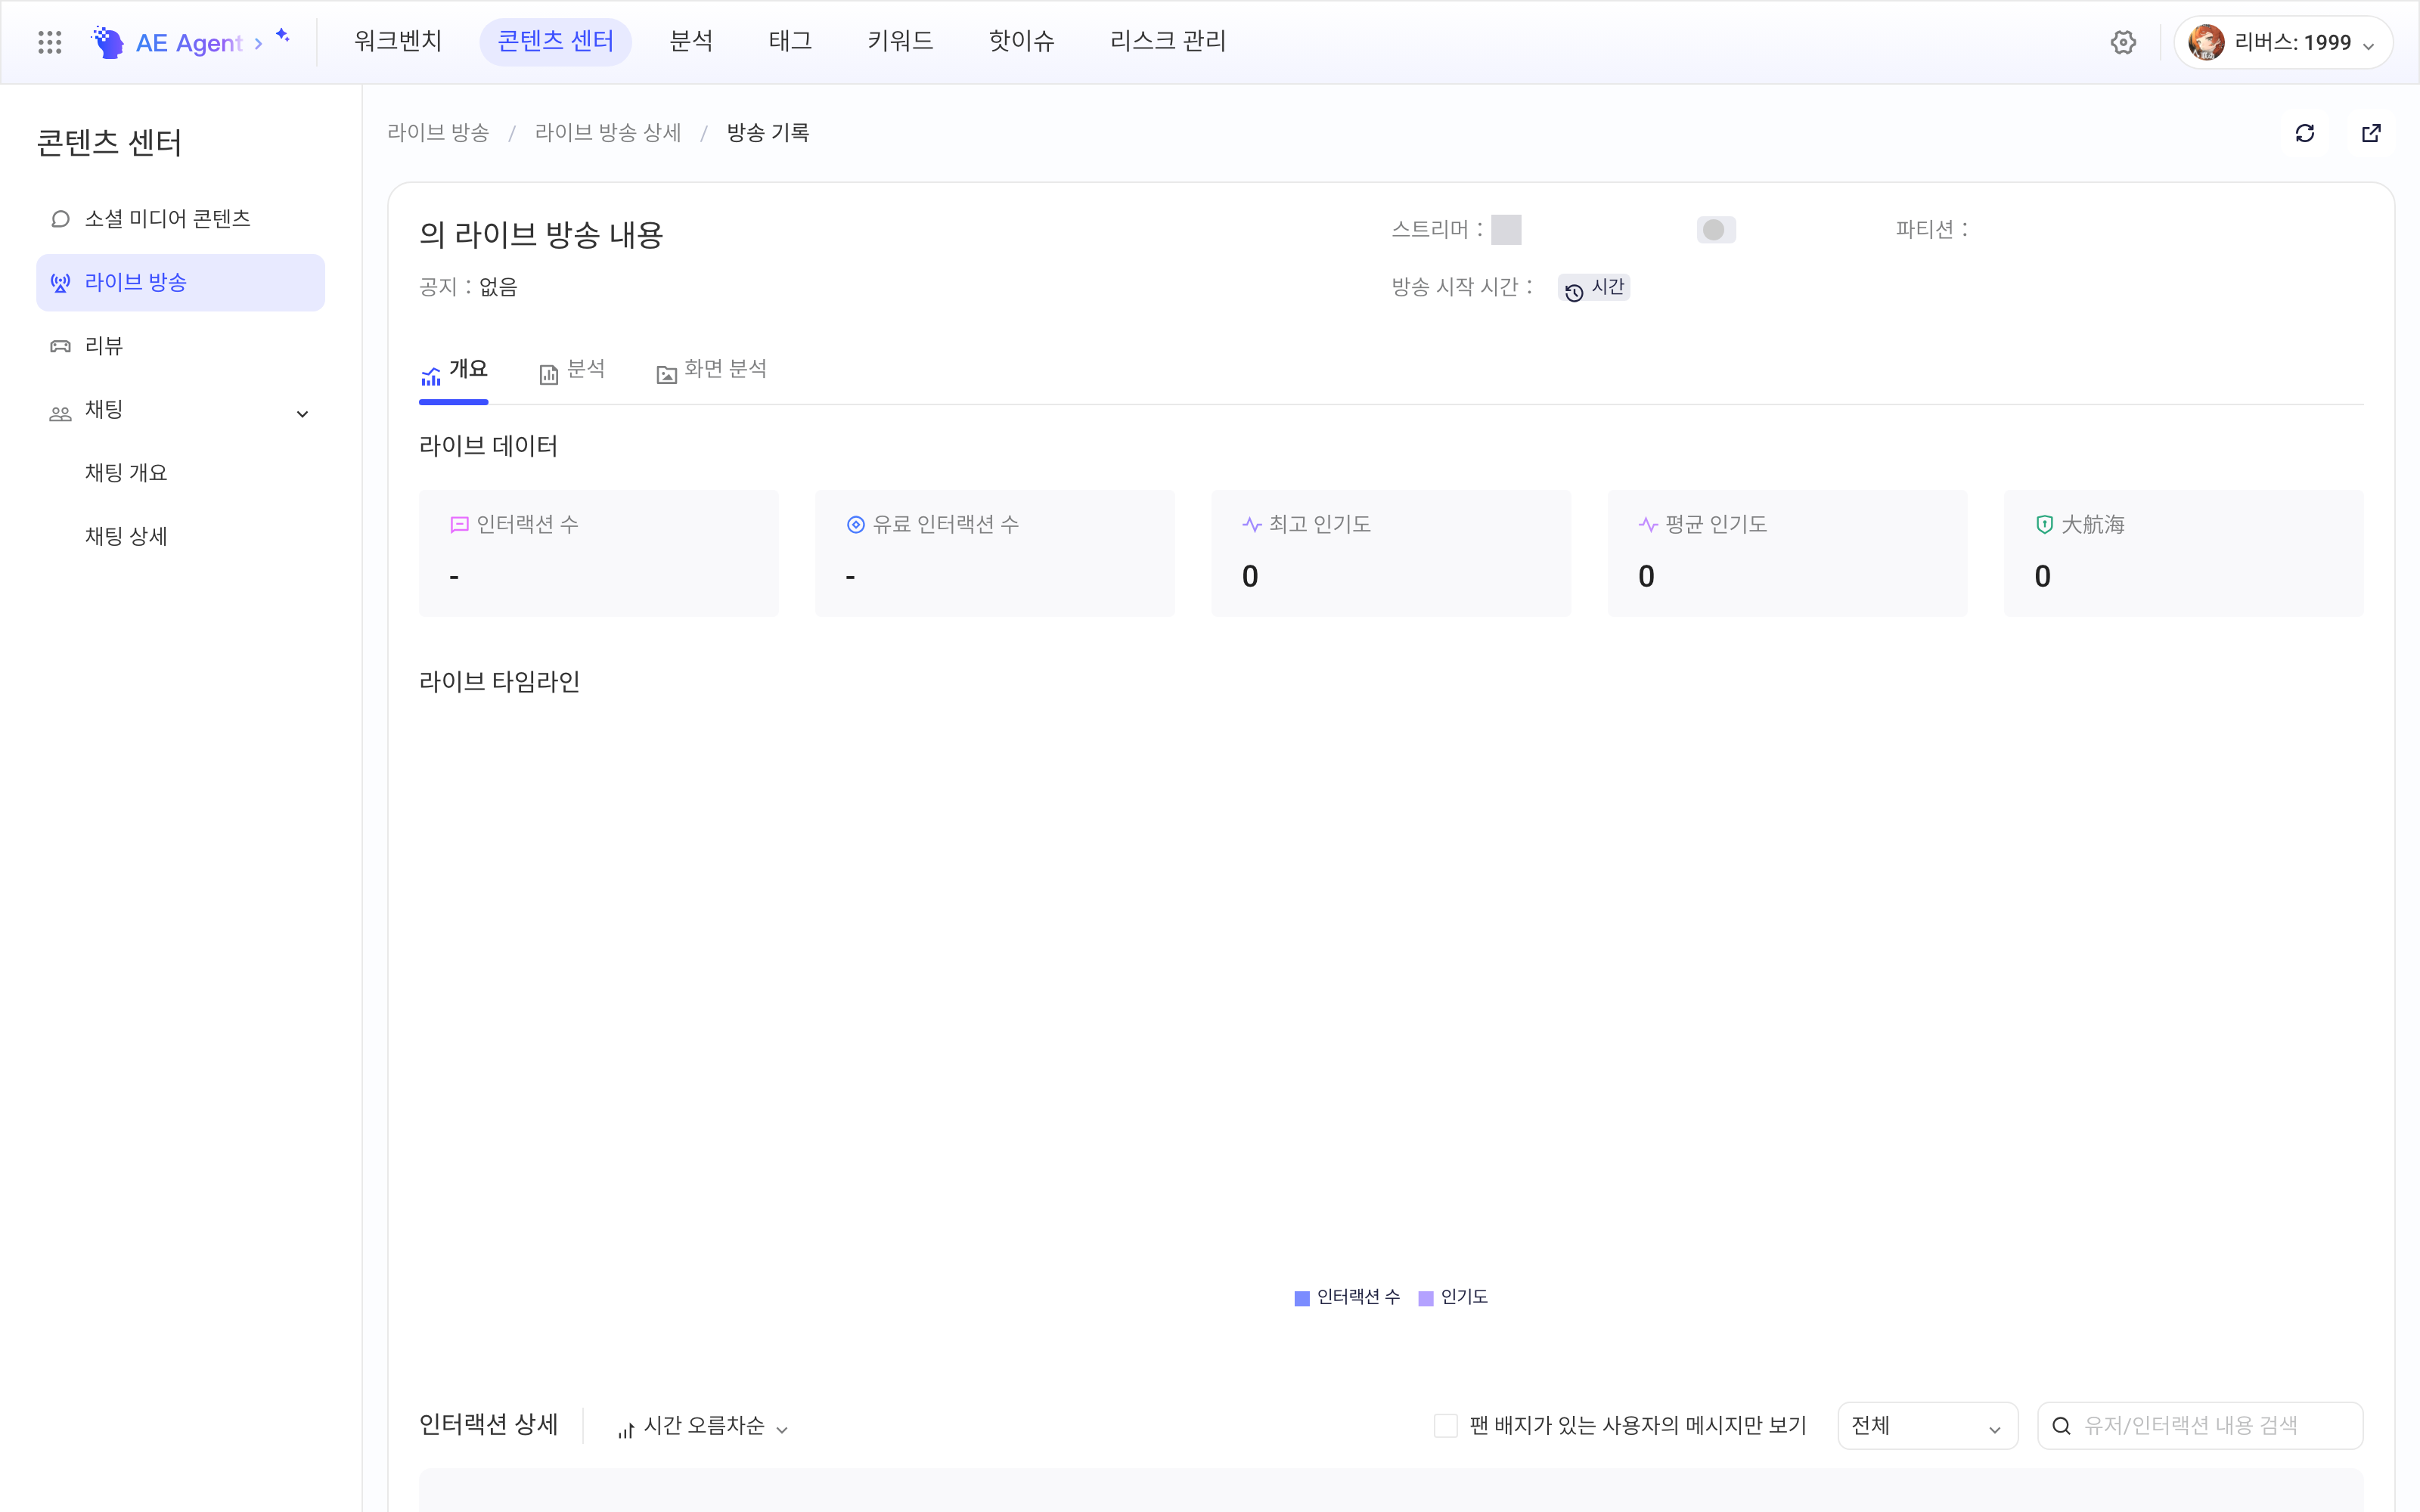Click the search magnifier icon

click(2061, 1426)
